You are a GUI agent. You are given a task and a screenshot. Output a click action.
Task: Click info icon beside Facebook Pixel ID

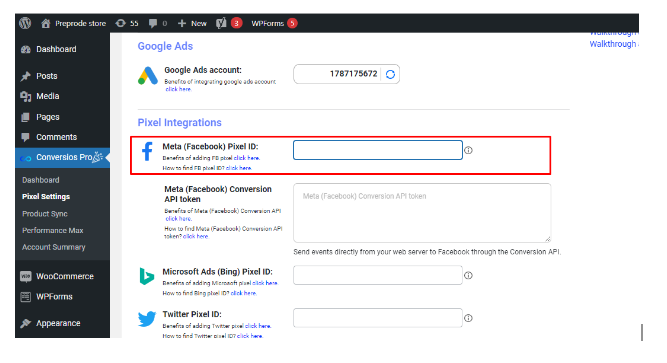coord(468,150)
